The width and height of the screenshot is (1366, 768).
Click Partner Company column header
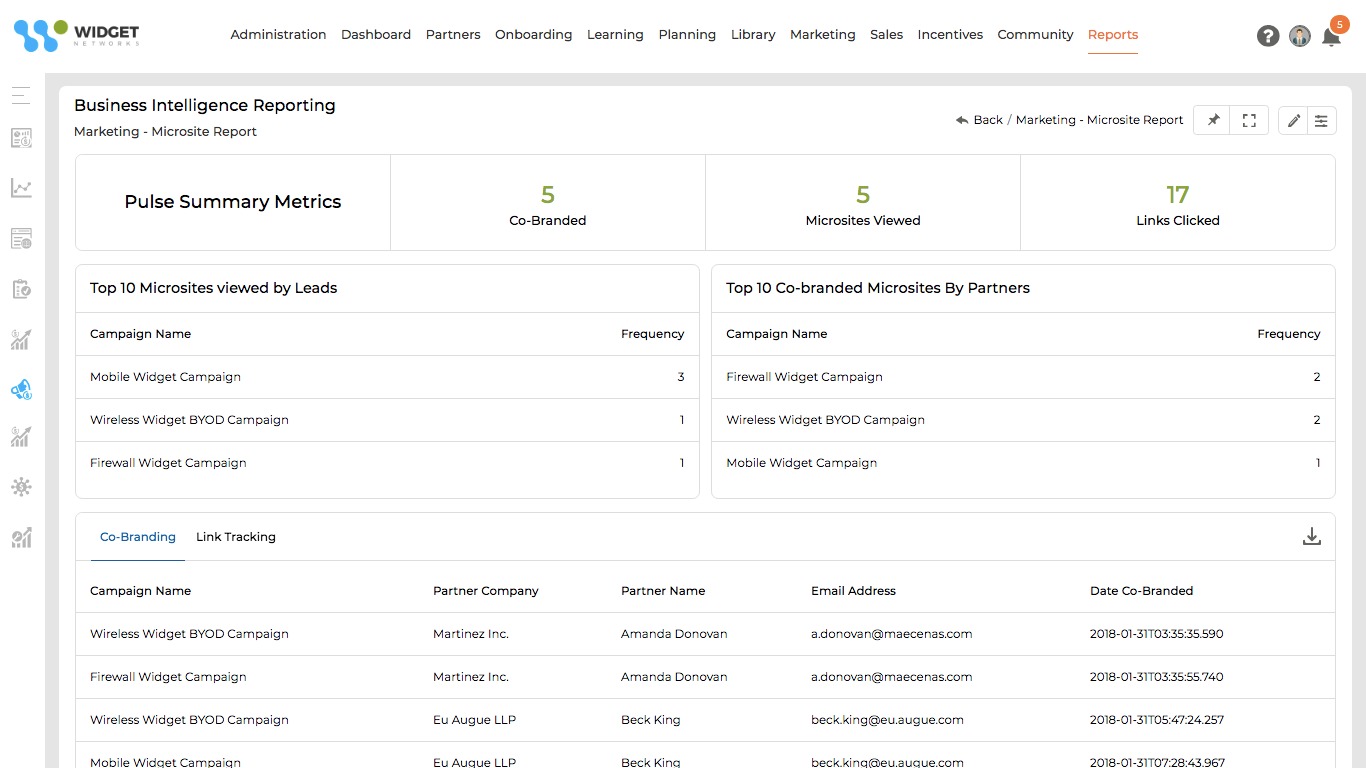486,591
